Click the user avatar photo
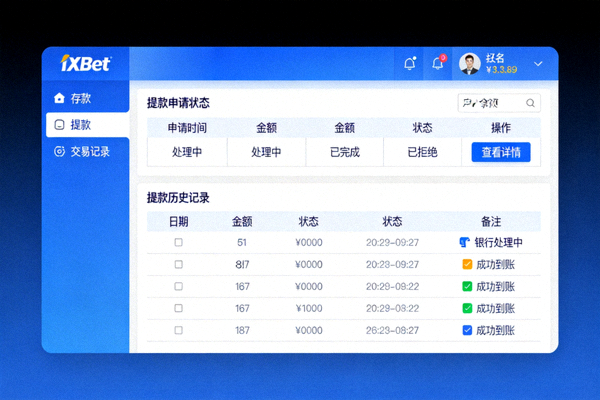The height and width of the screenshot is (400, 600). click(x=470, y=64)
